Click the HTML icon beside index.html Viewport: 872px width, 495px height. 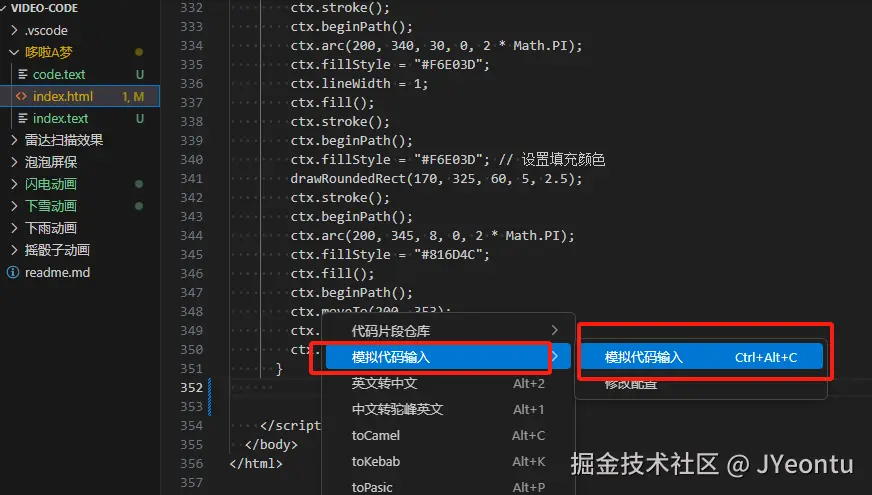pos(21,96)
